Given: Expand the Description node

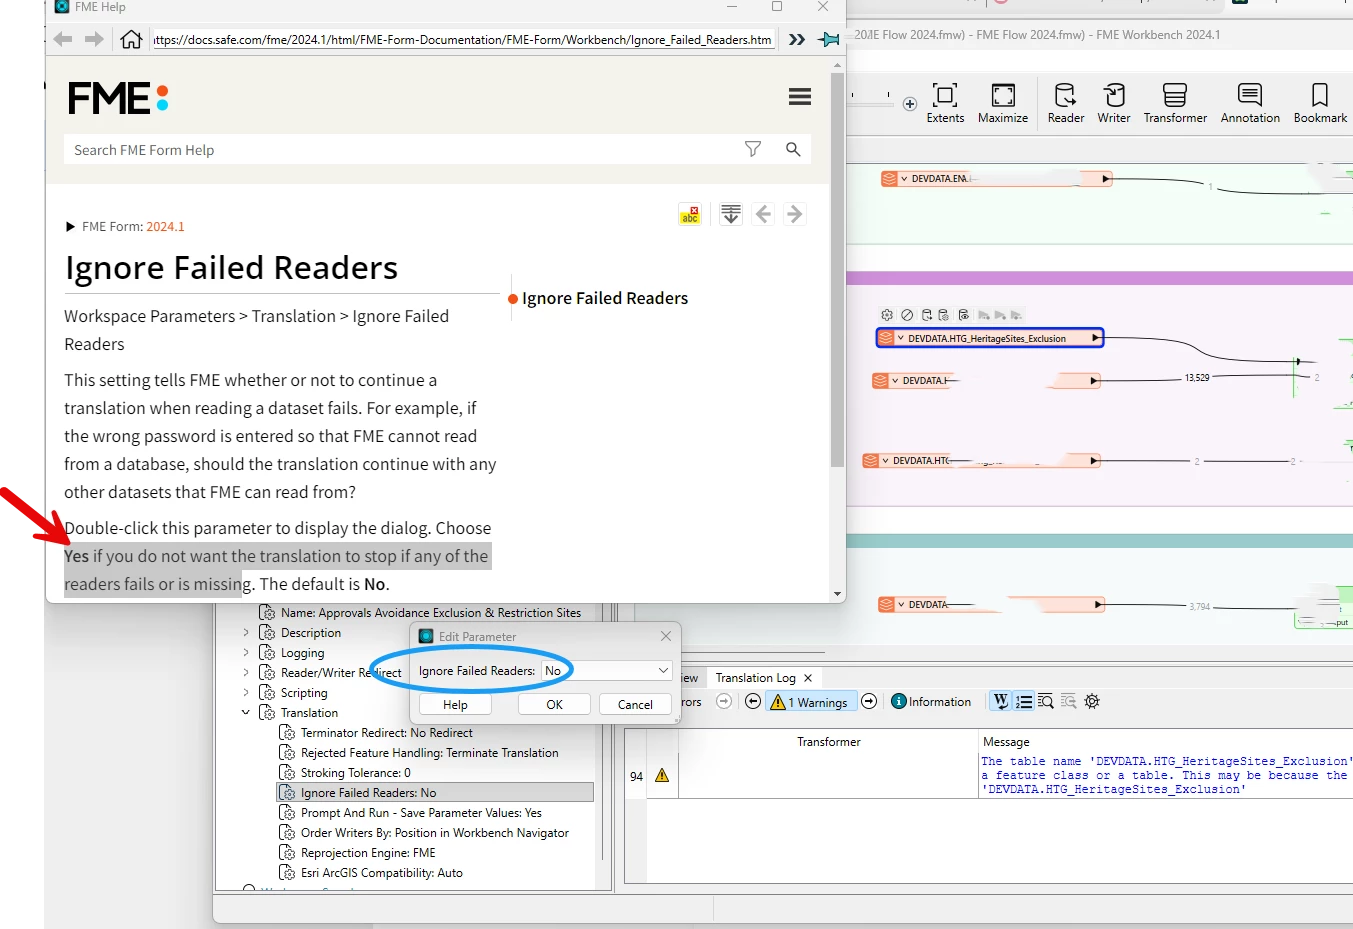Looking at the screenshot, I should pos(246,633).
